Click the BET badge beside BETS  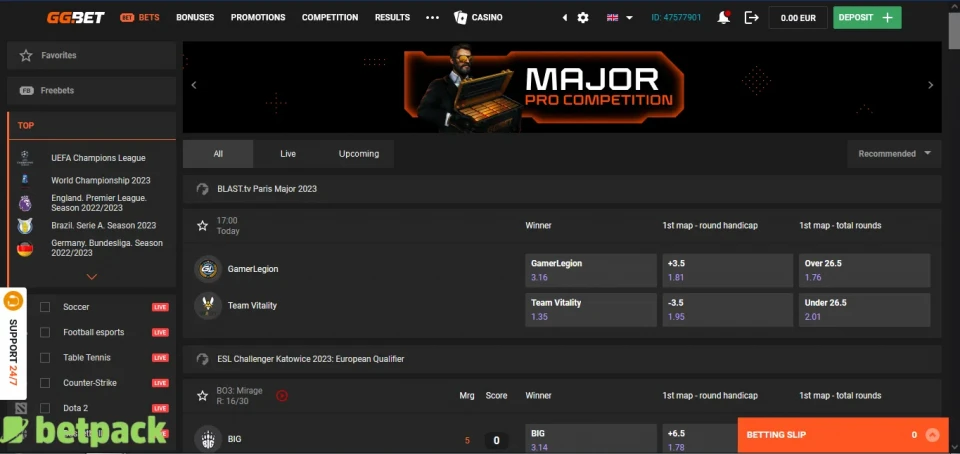127,18
